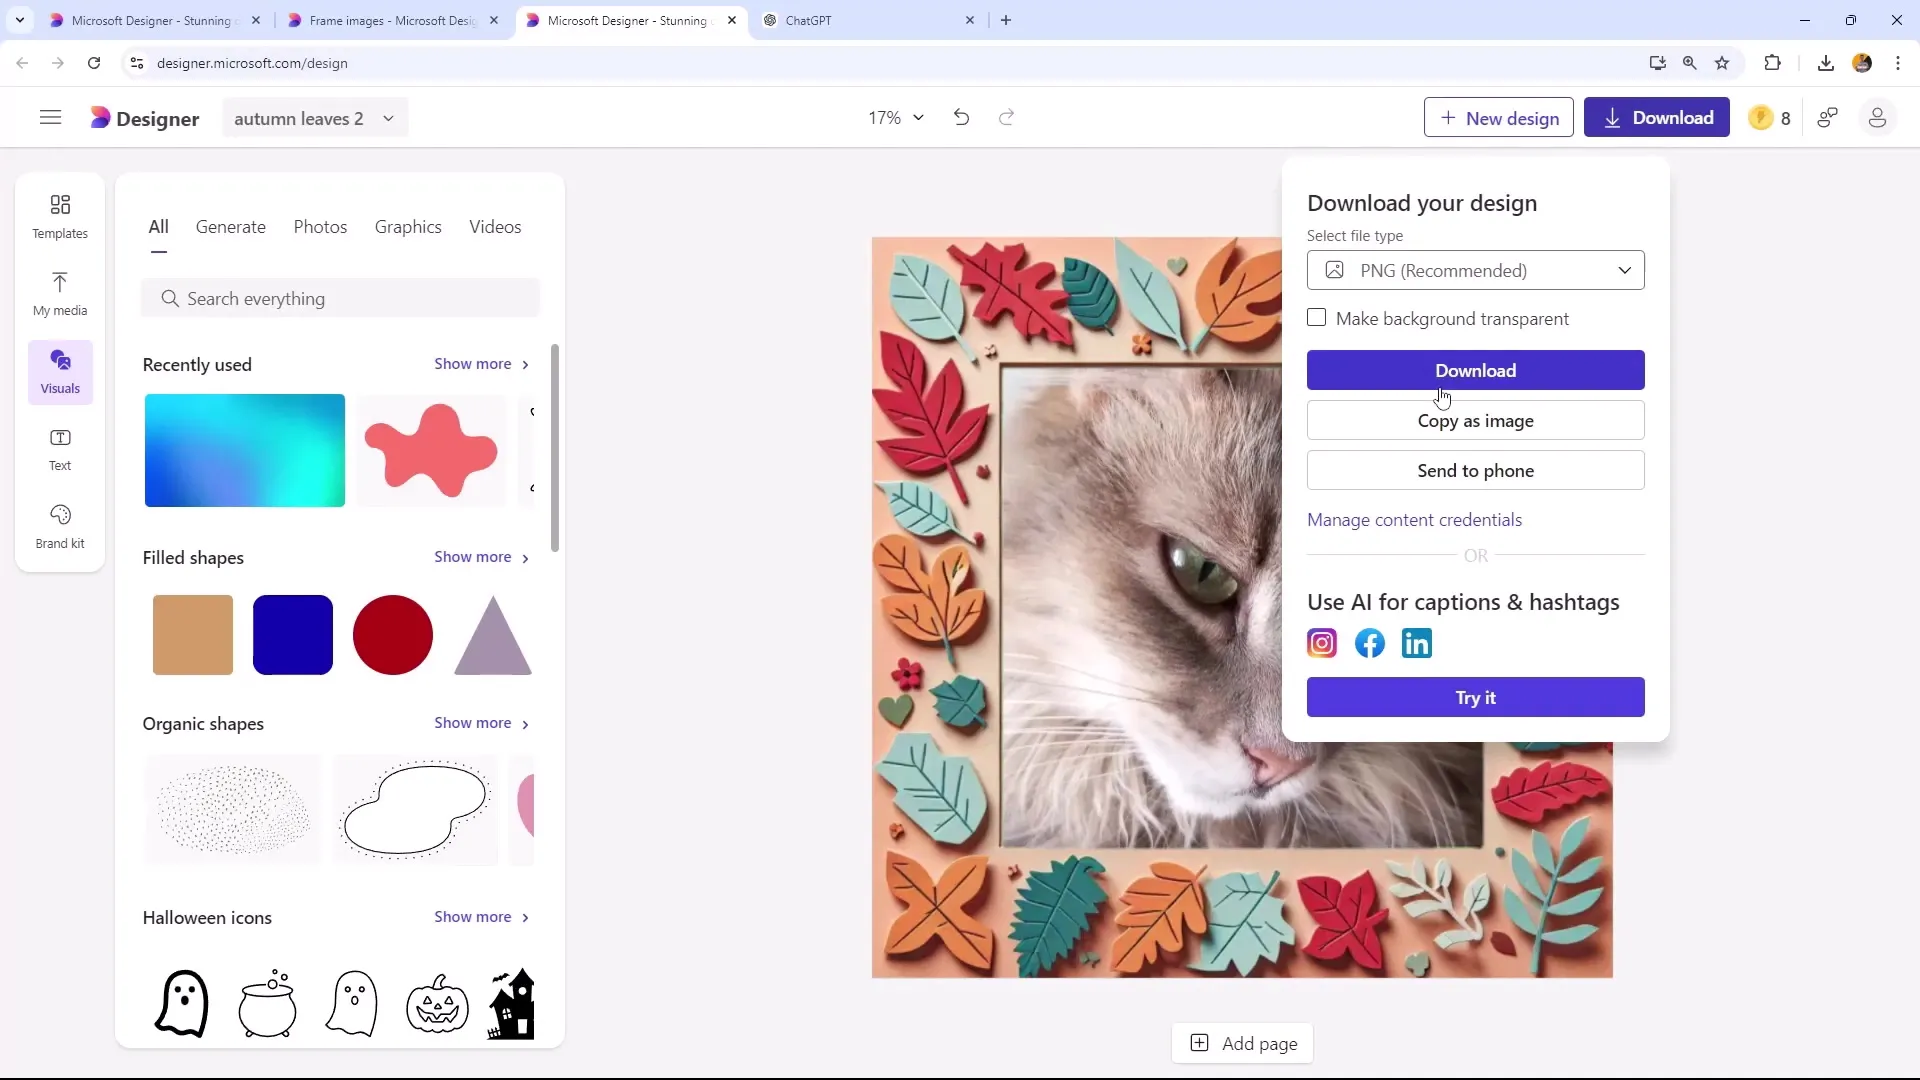Screen dimensions: 1920x1080
Task: Click the Text panel icon
Action: [59, 447]
